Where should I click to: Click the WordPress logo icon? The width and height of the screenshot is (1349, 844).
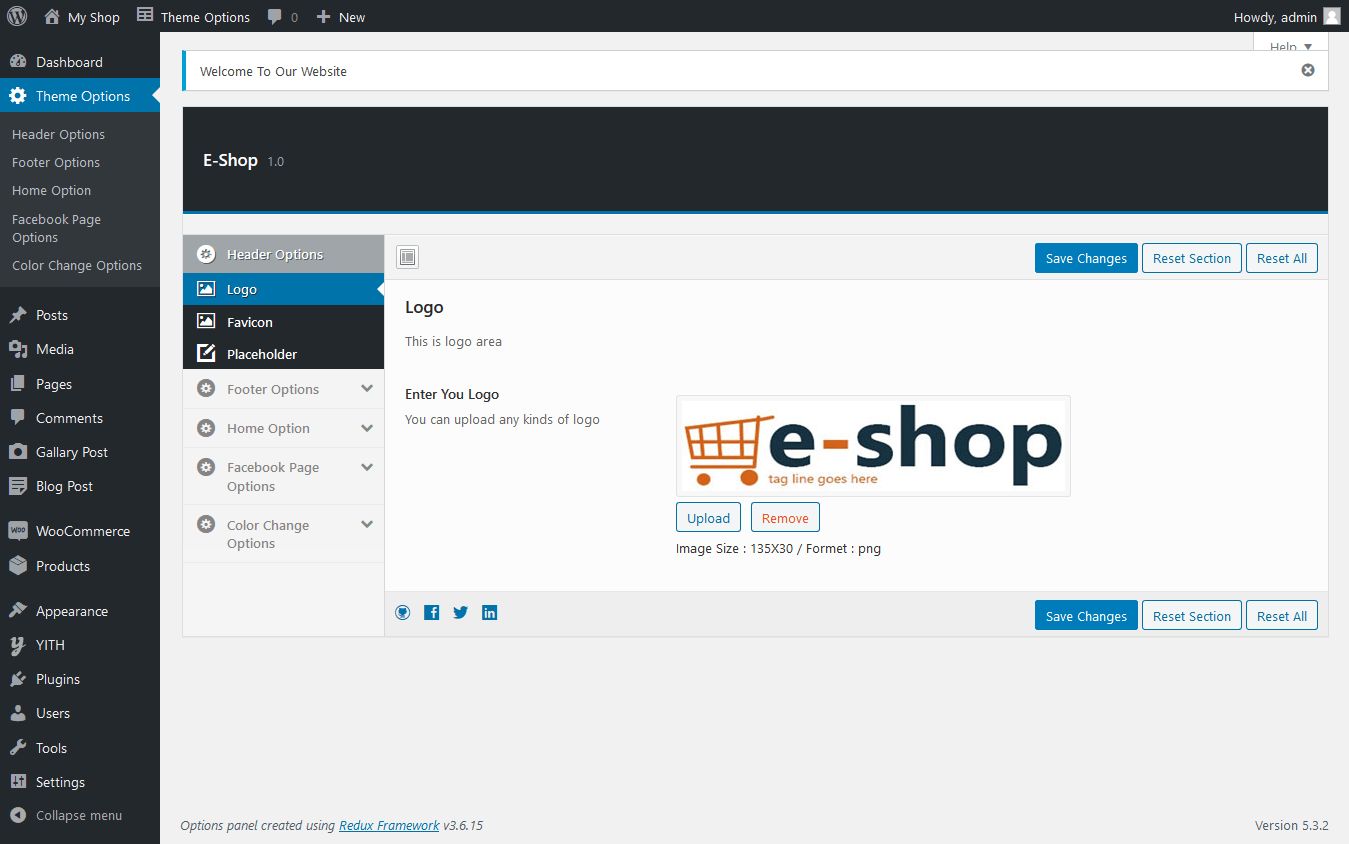click(x=17, y=16)
